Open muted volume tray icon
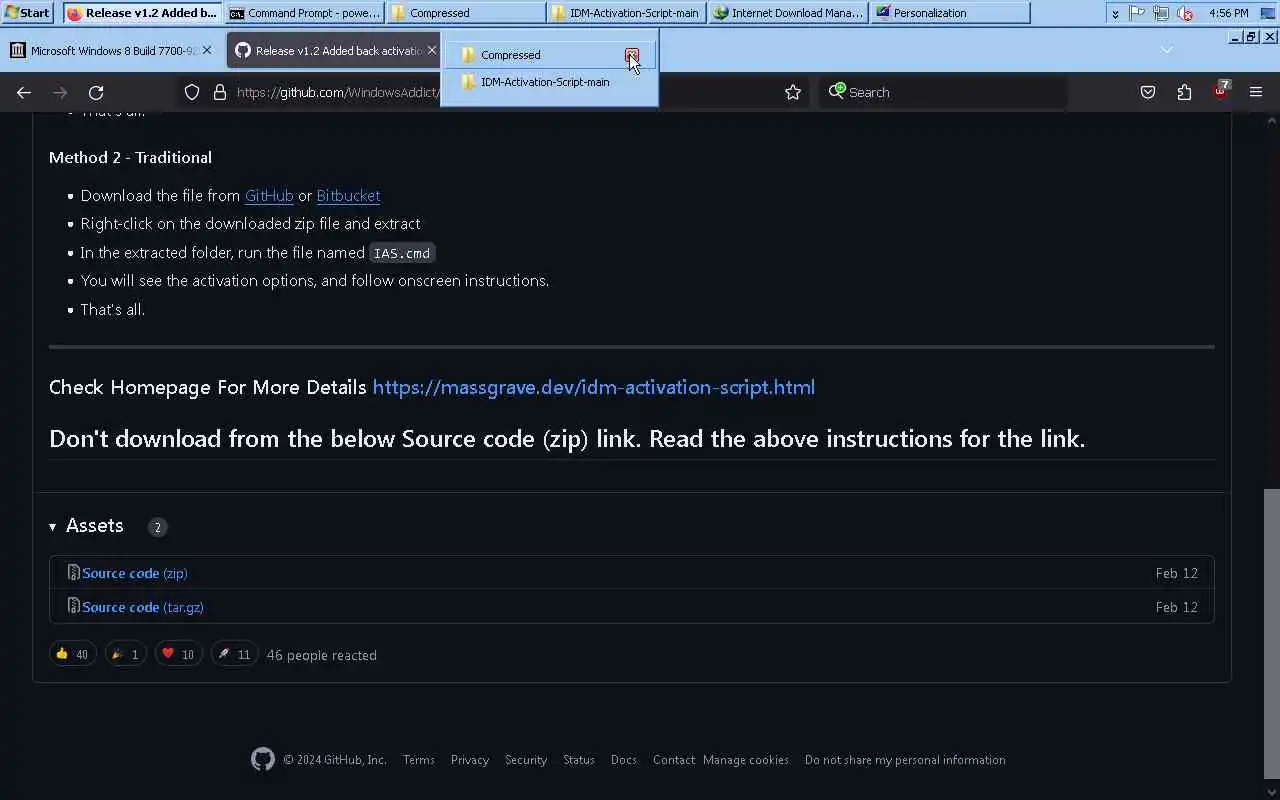This screenshot has width=1280, height=800. [1185, 13]
